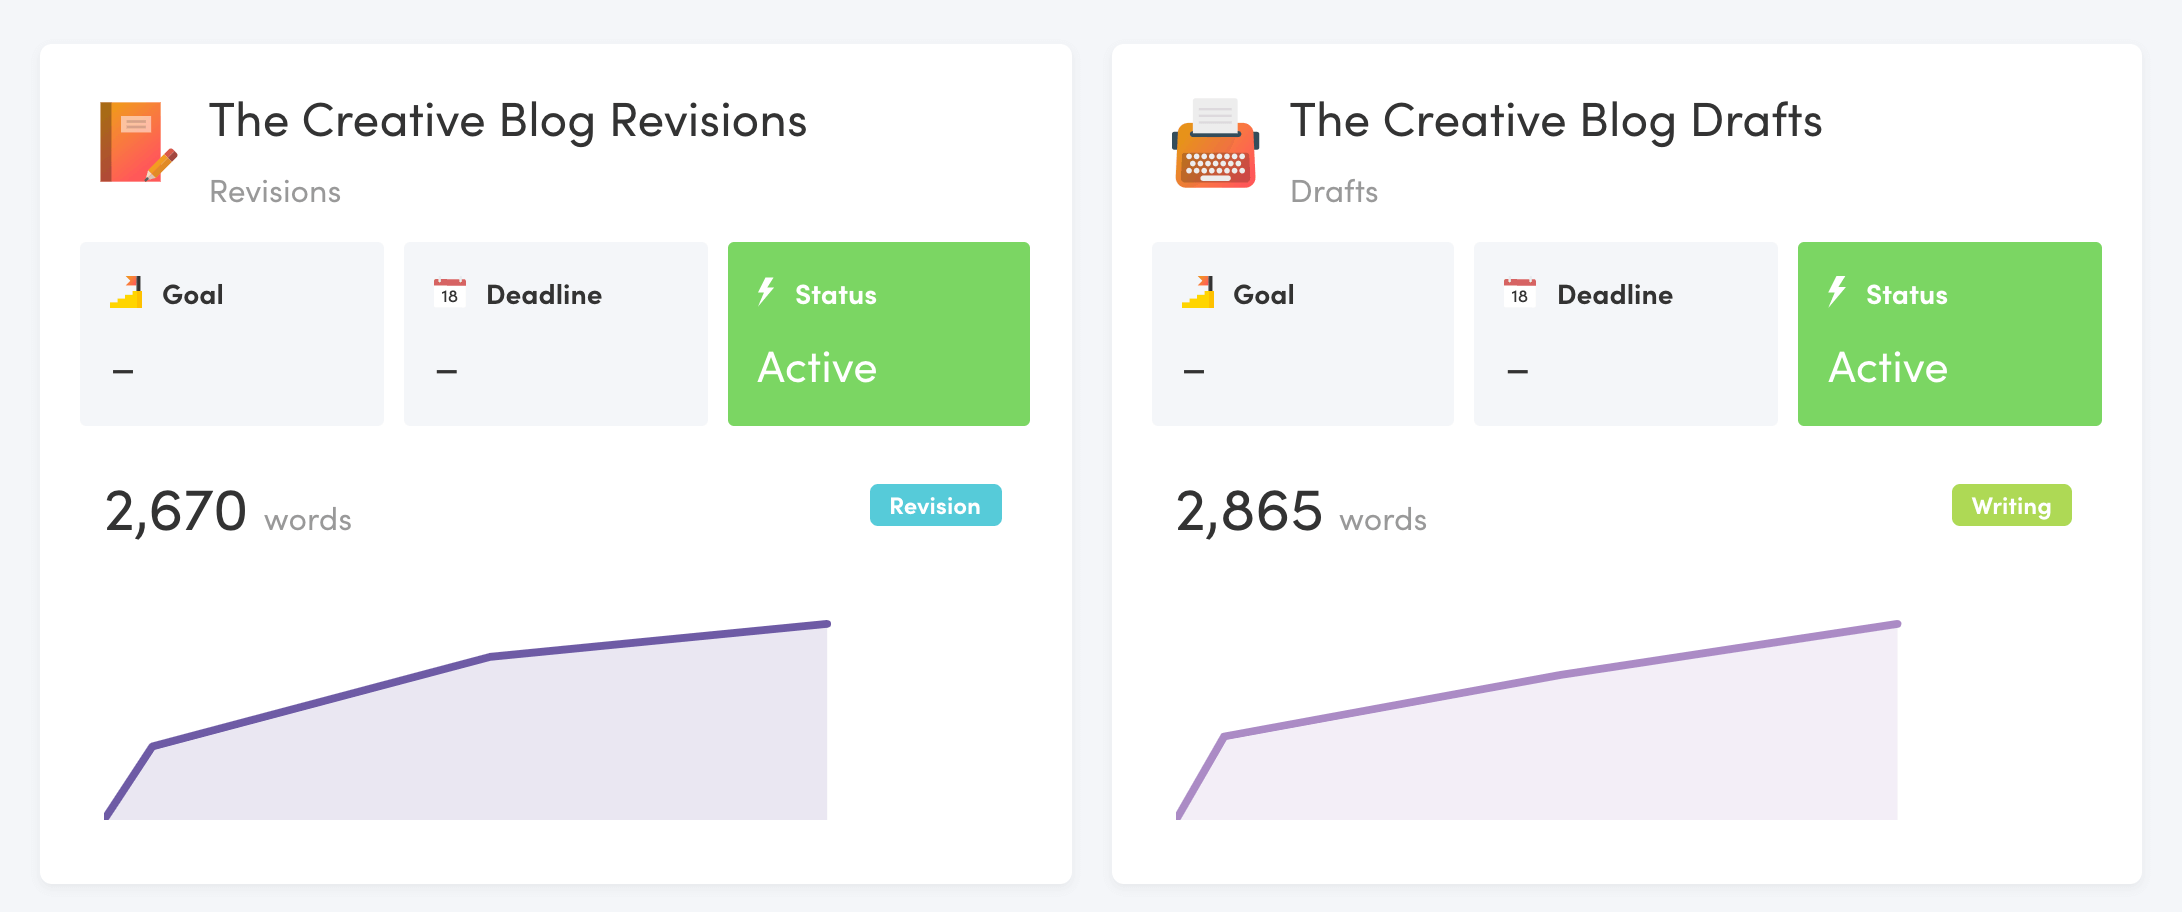Click the Goal stairs icon in Revisions card
This screenshot has height=912, width=2182.
[127, 293]
